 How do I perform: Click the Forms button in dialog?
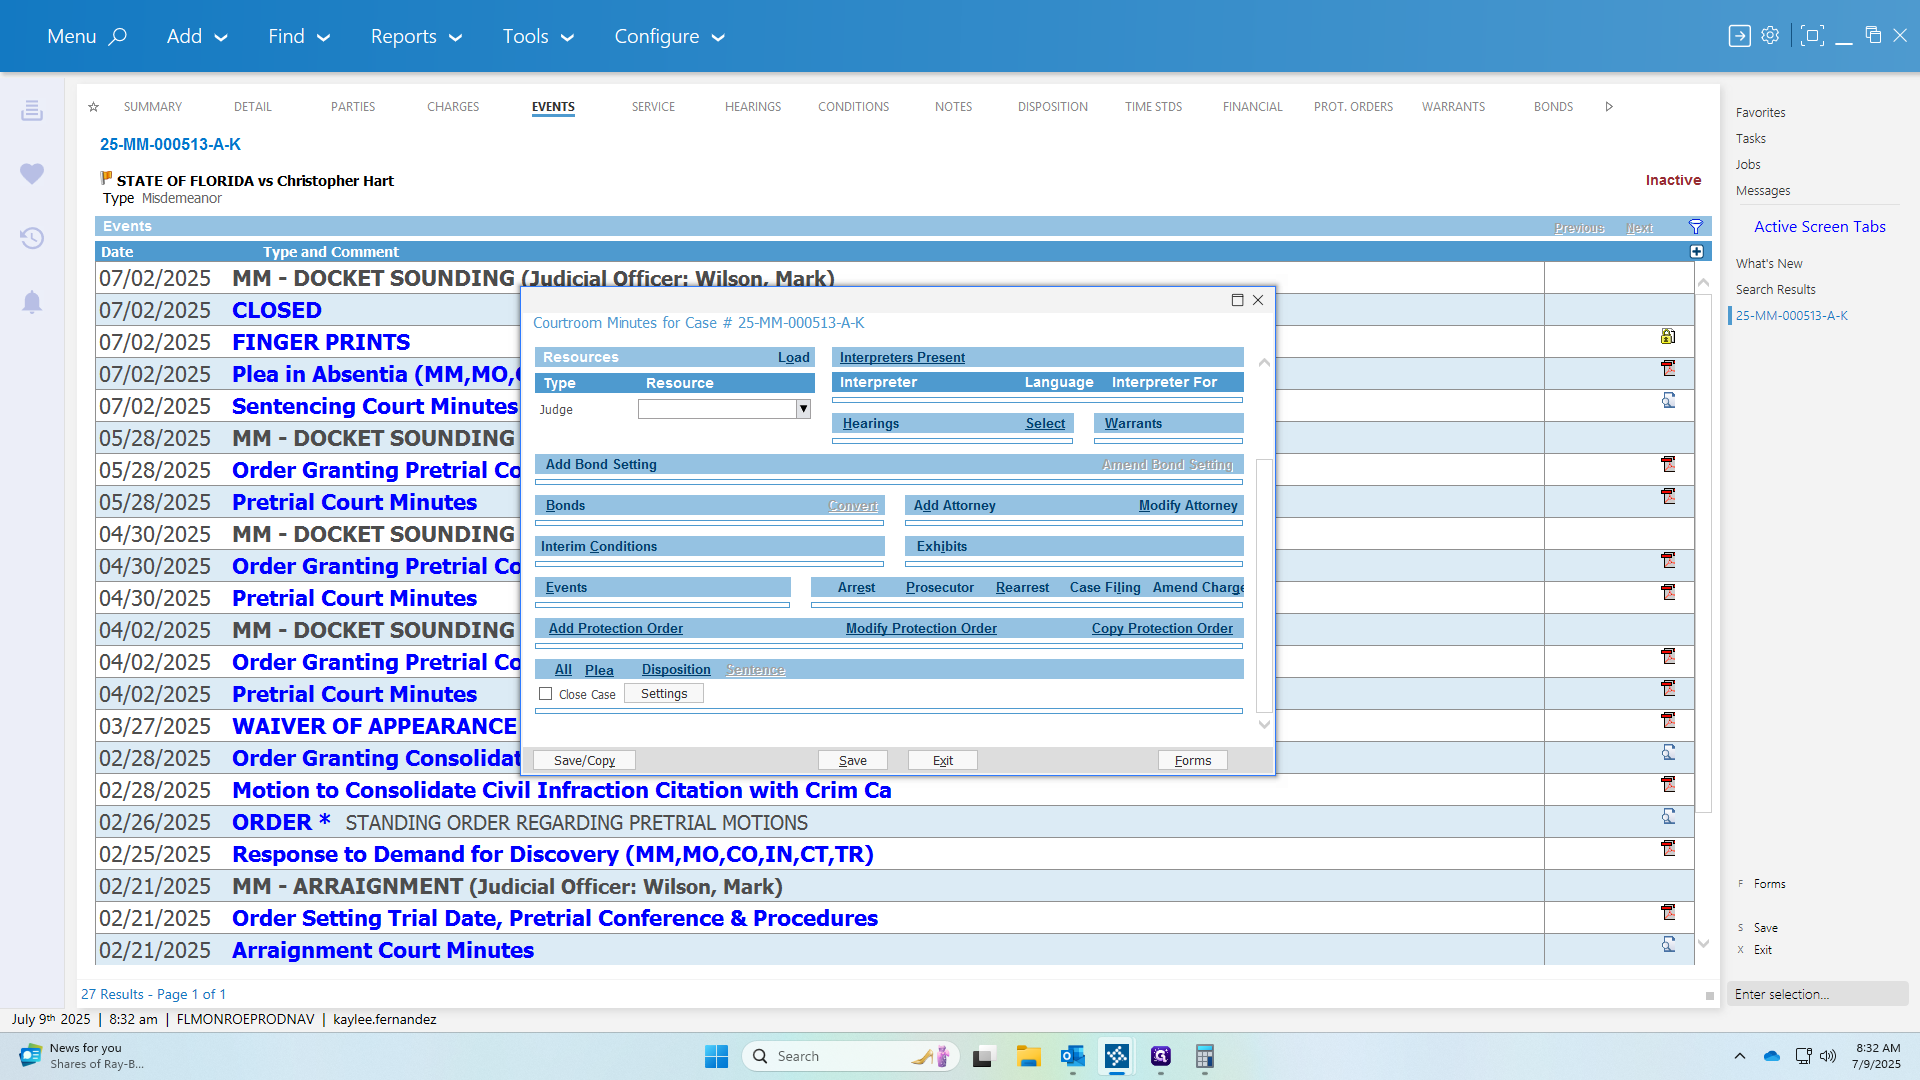coord(1193,761)
